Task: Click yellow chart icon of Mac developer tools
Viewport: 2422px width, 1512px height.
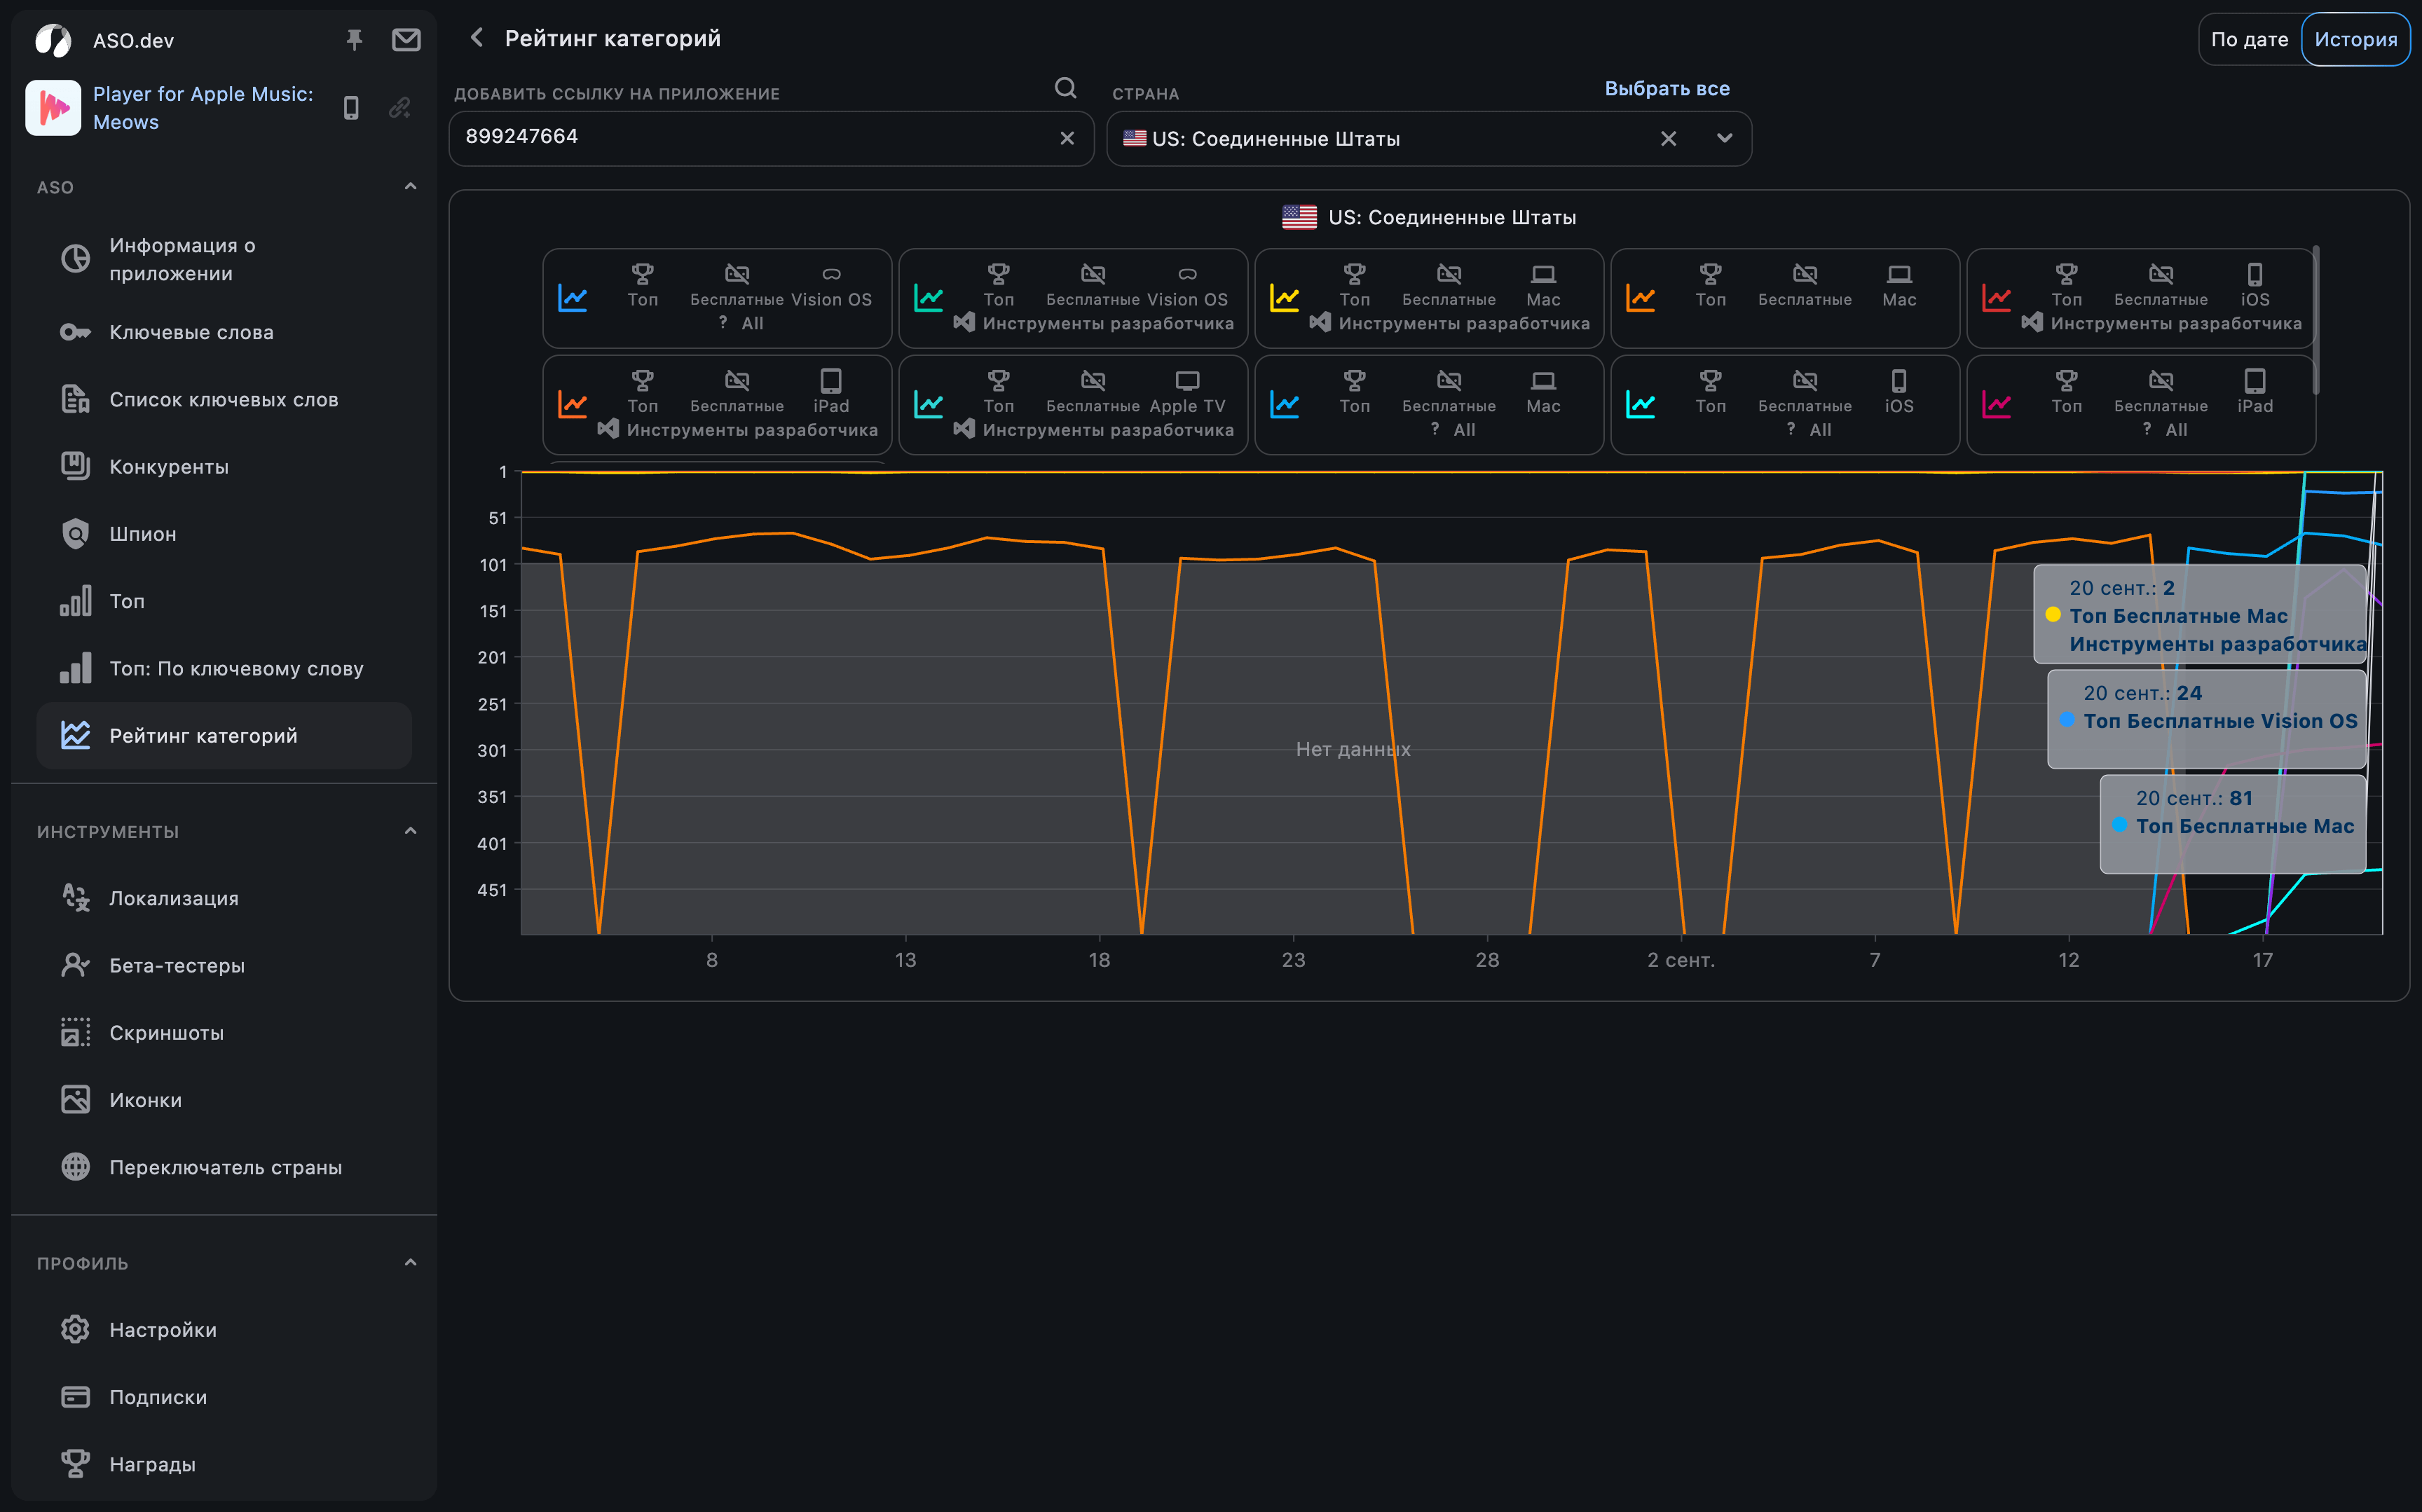Action: pos(1284,297)
